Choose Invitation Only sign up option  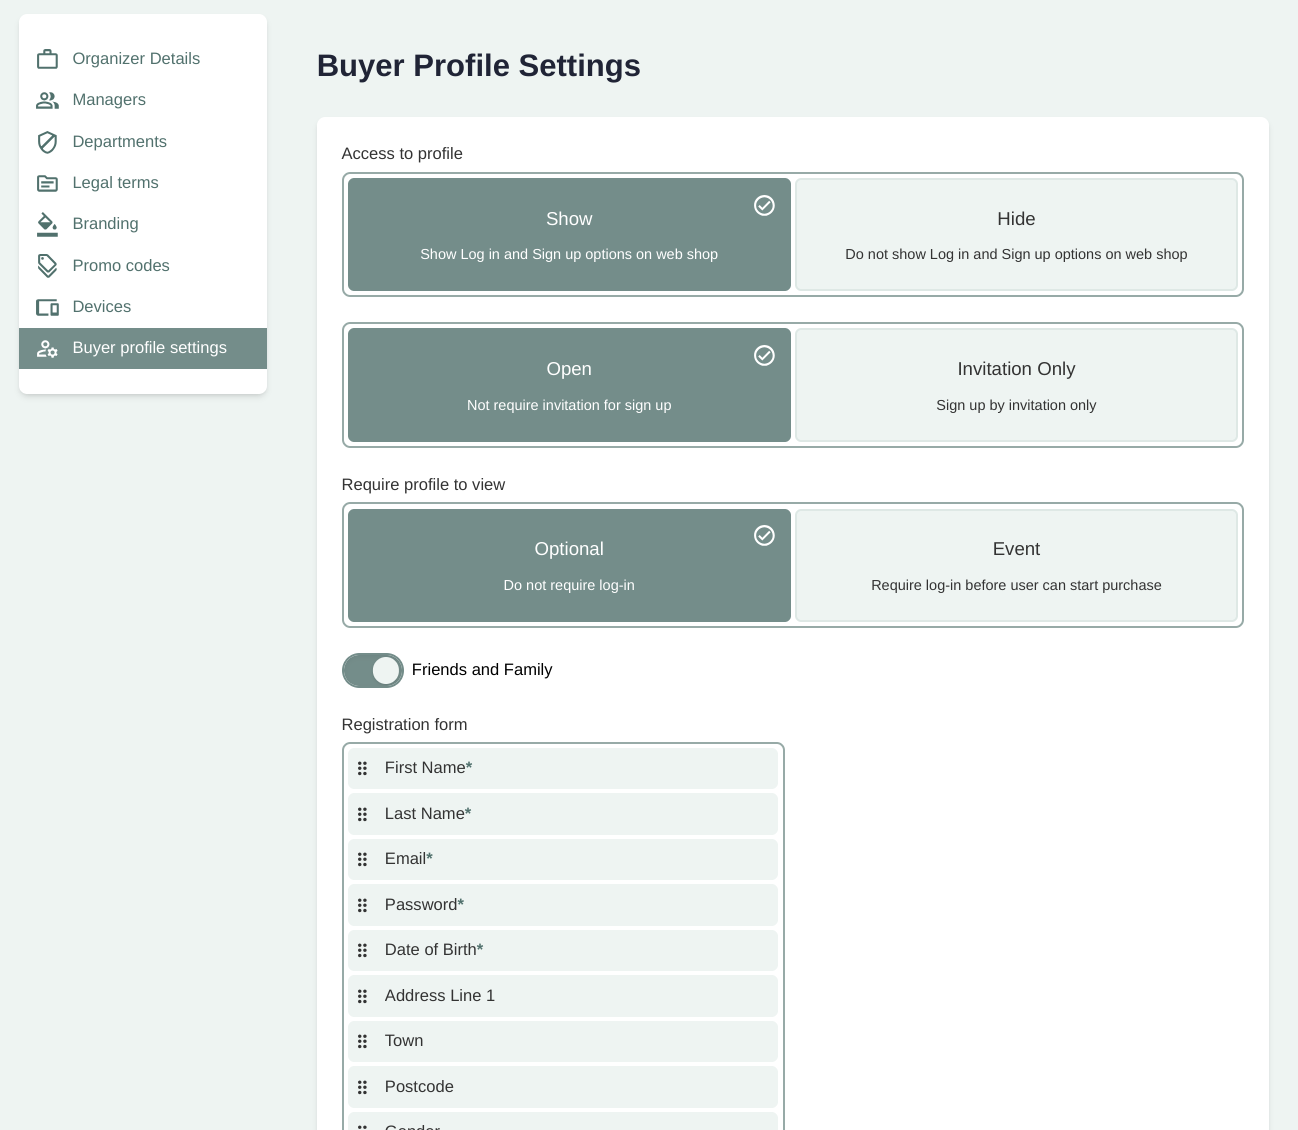[x=1016, y=385]
